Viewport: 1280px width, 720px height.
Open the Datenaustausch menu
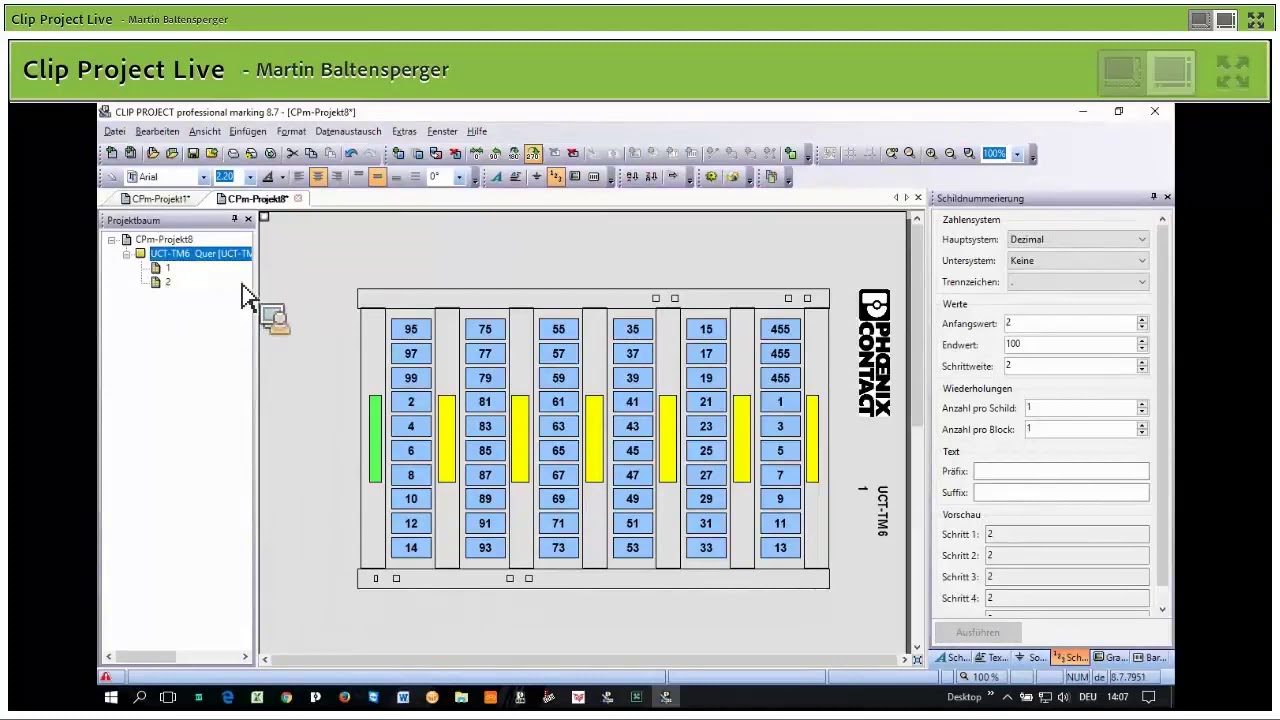click(348, 131)
